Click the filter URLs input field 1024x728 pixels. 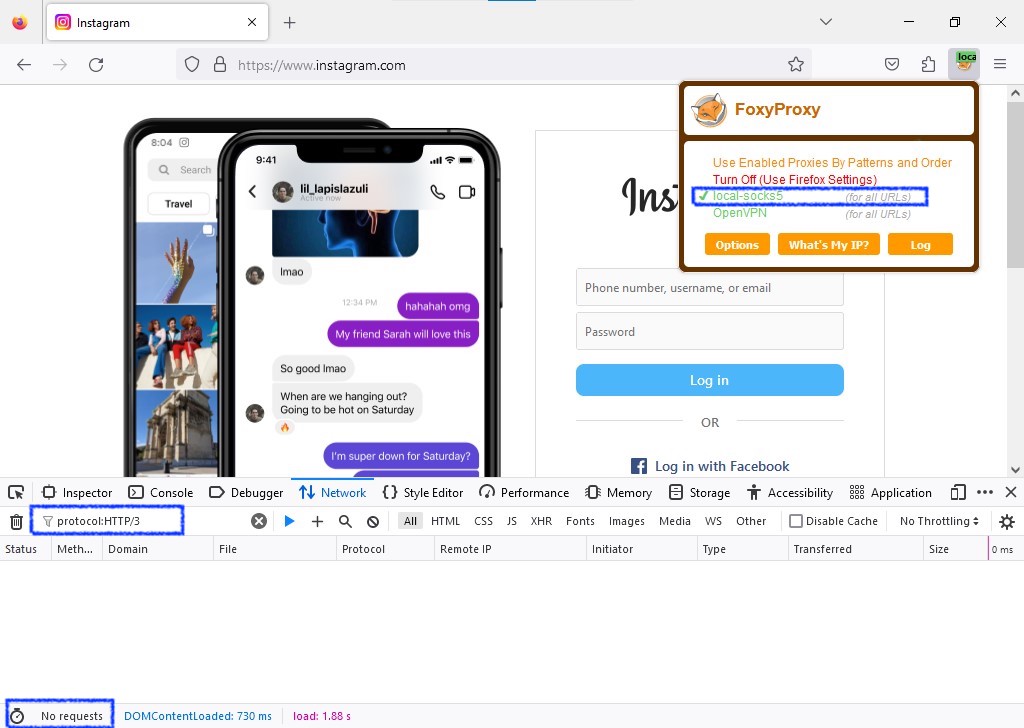click(x=144, y=521)
